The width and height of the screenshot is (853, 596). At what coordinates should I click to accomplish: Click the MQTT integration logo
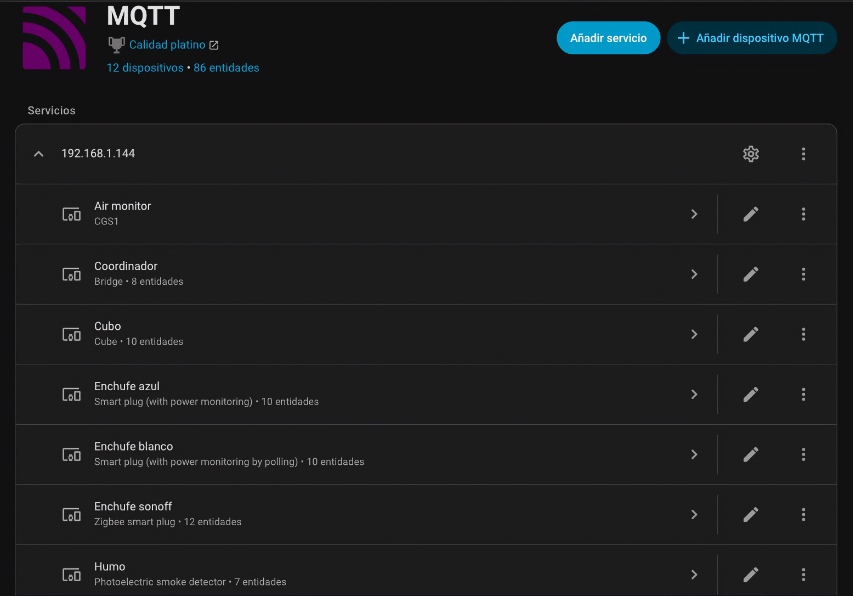[54, 38]
